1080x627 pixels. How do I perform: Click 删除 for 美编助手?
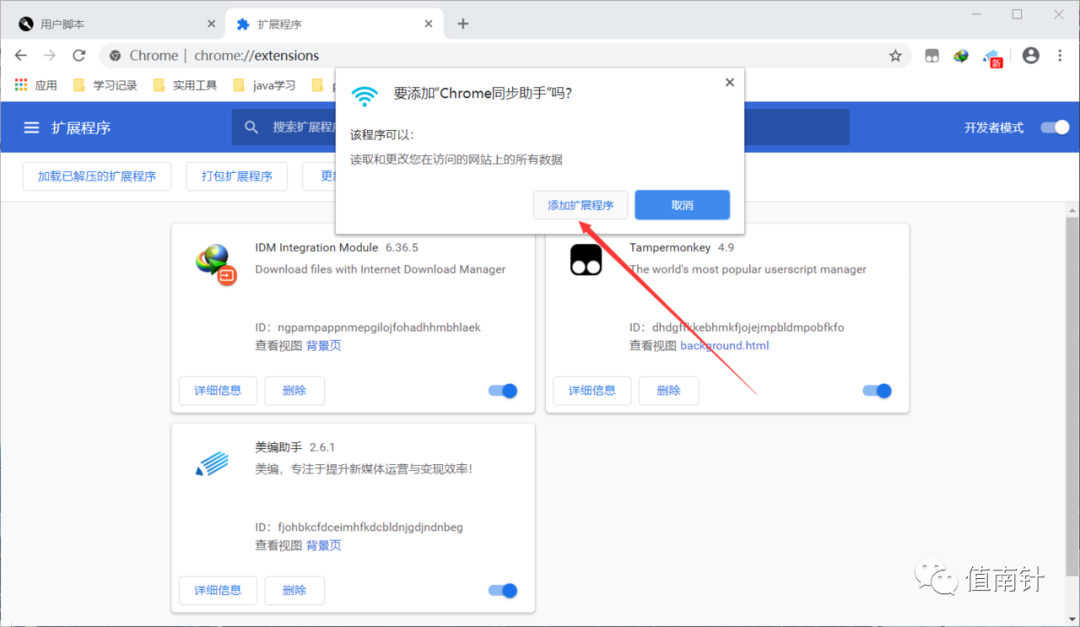point(294,590)
